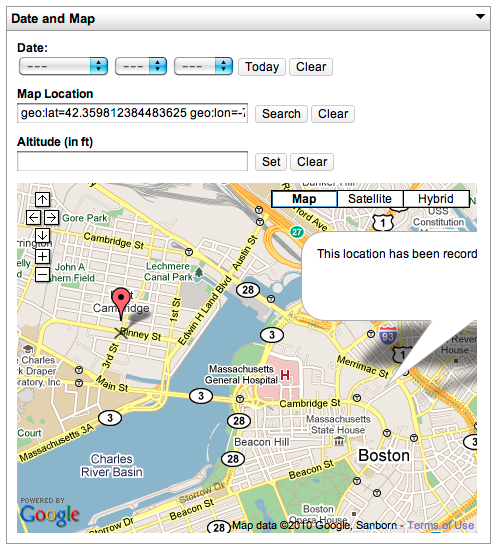The width and height of the screenshot is (501, 558).
Task: Click the Boston city label
Action: [x=384, y=456]
